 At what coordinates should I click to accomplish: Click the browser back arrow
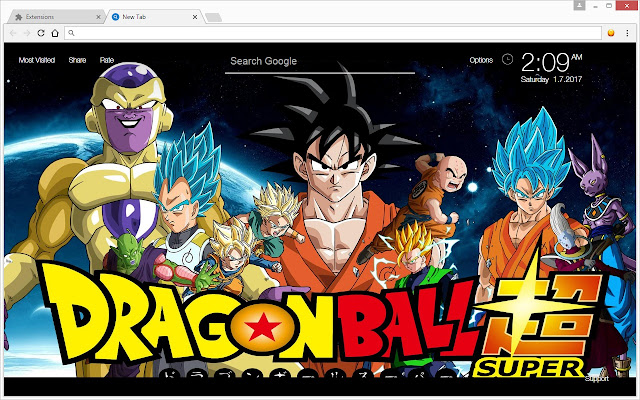pos(13,33)
